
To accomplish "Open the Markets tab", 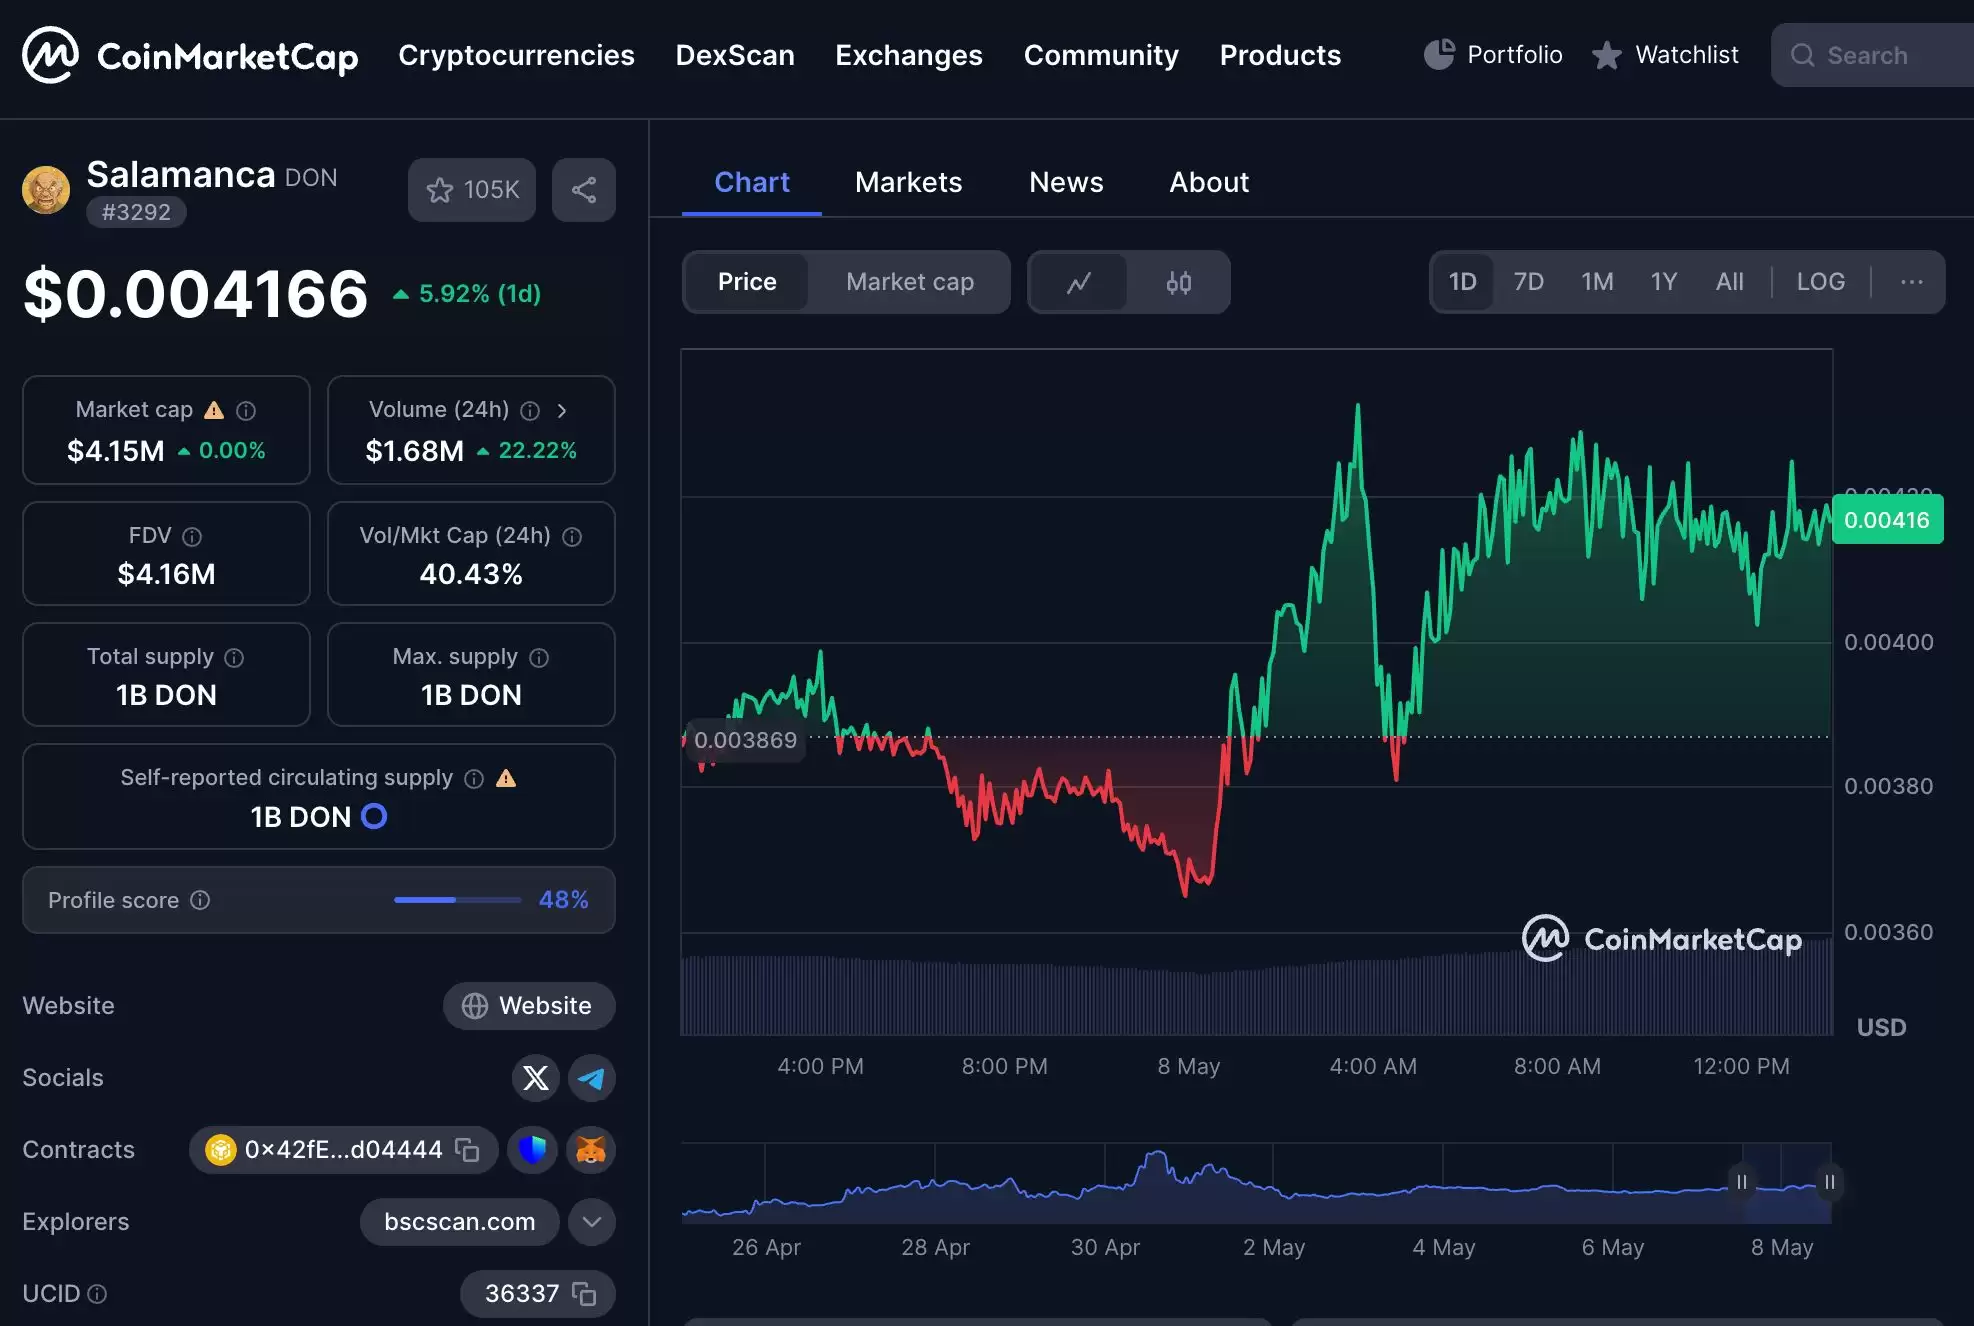I will tap(908, 183).
